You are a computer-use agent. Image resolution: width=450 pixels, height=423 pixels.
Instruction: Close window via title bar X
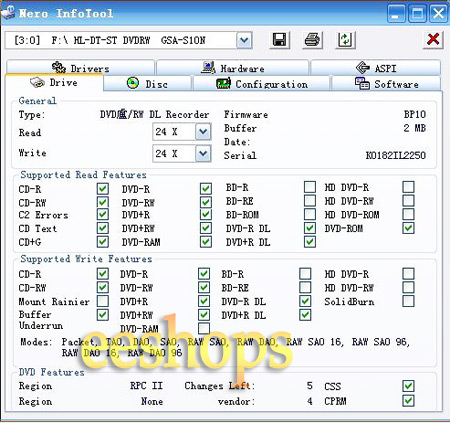point(438,14)
